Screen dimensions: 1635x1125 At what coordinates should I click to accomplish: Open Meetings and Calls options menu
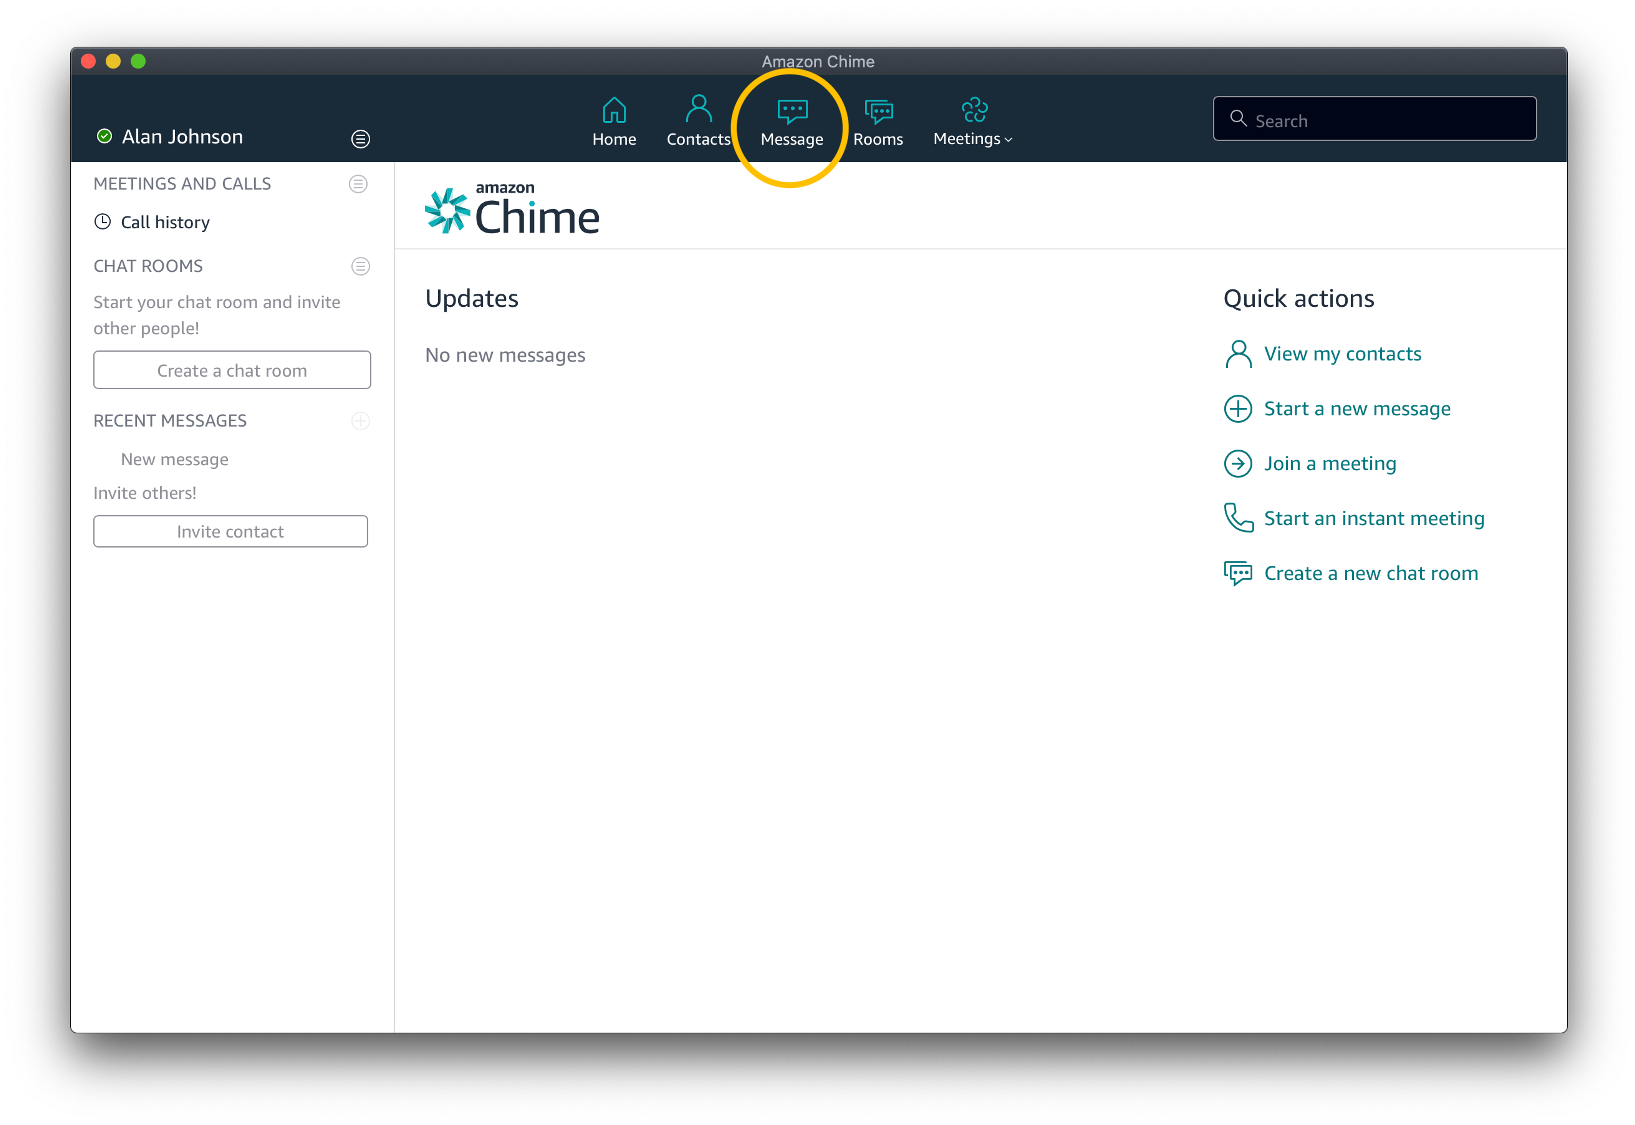click(x=358, y=184)
